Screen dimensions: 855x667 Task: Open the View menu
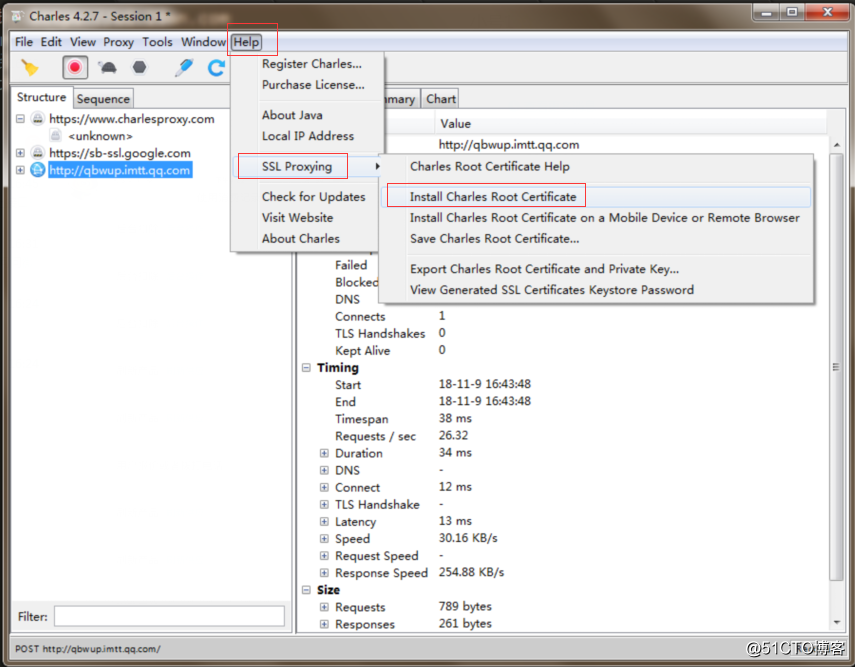[x=83, y=42]
